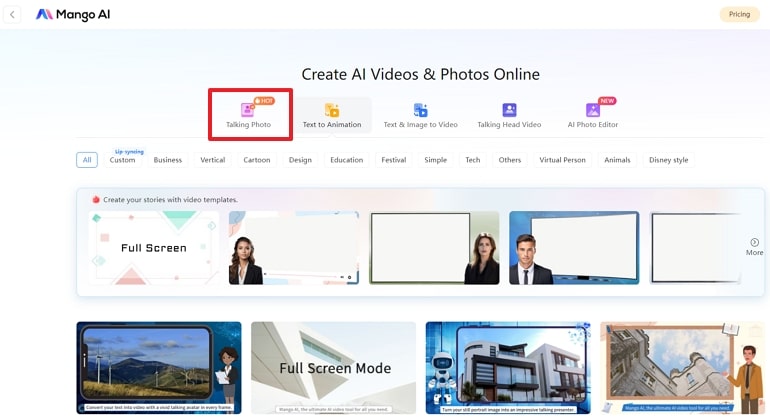Filter templates by Education
Viewport: 770px width, 420px height.
tap(346, 160)
